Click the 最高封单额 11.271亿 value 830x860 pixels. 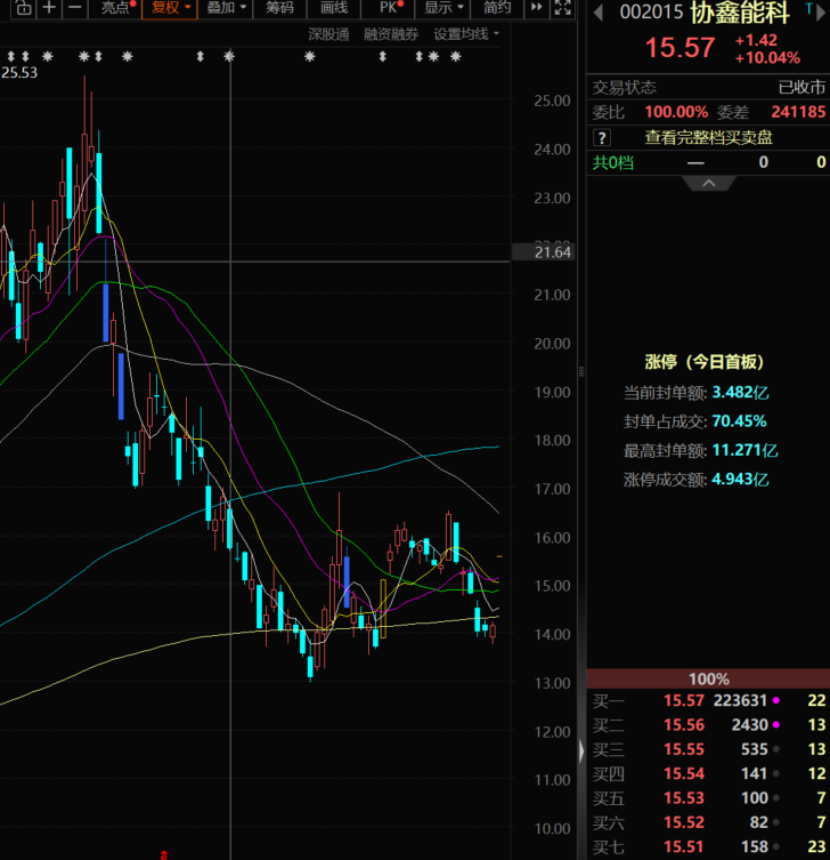coord(744,451)
